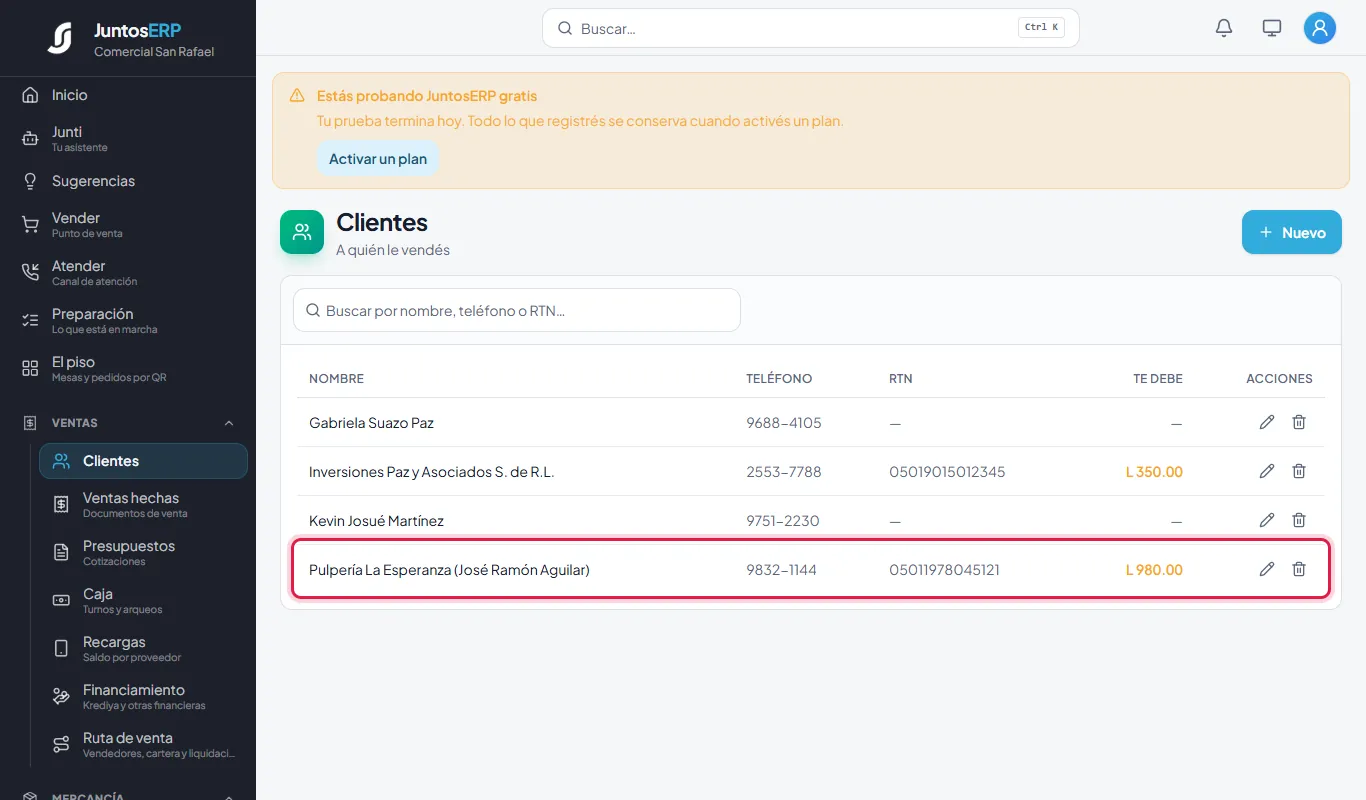Open Vender point of sale

click(x=128, y=225)
